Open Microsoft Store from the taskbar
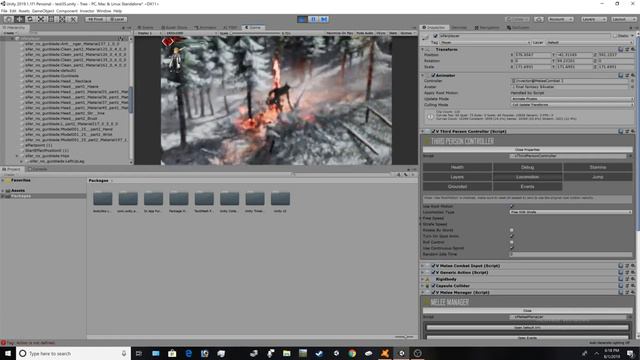 tap(172, 353)
